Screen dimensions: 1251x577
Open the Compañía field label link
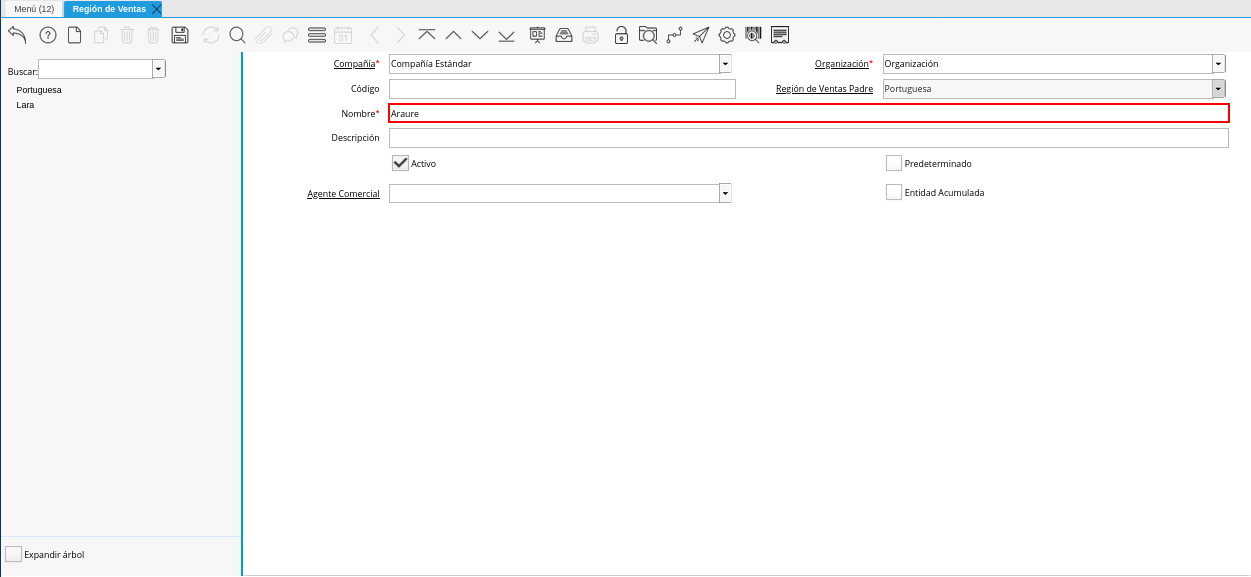point(354,64)
